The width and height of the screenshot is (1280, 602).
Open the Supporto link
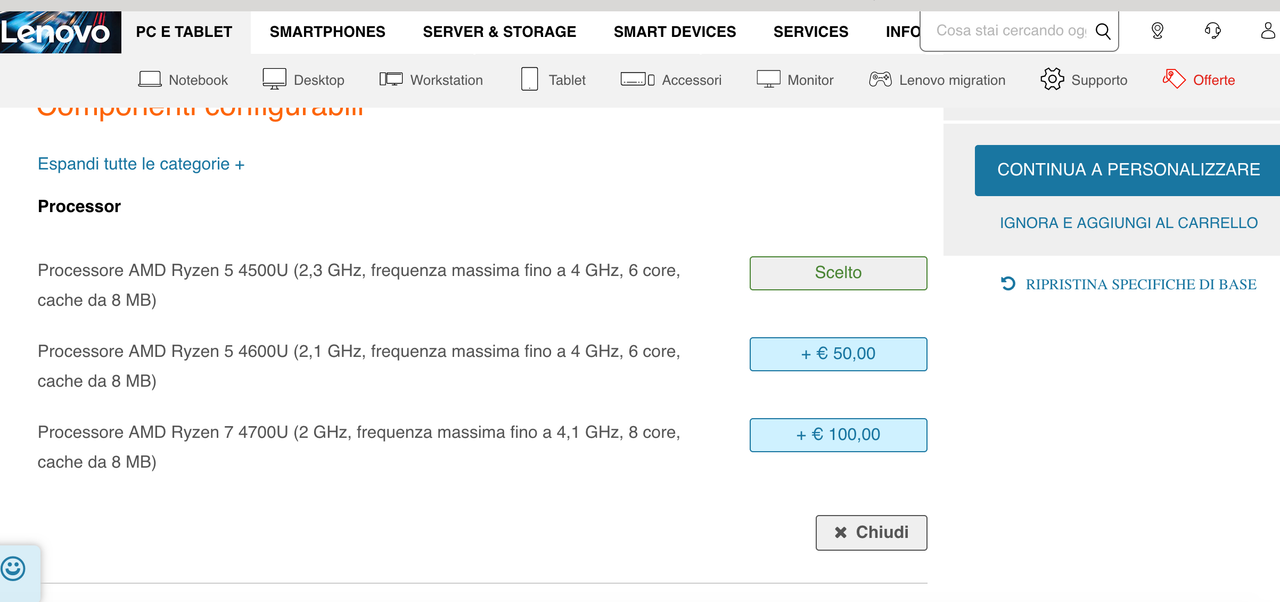(x=1099, y=80)
